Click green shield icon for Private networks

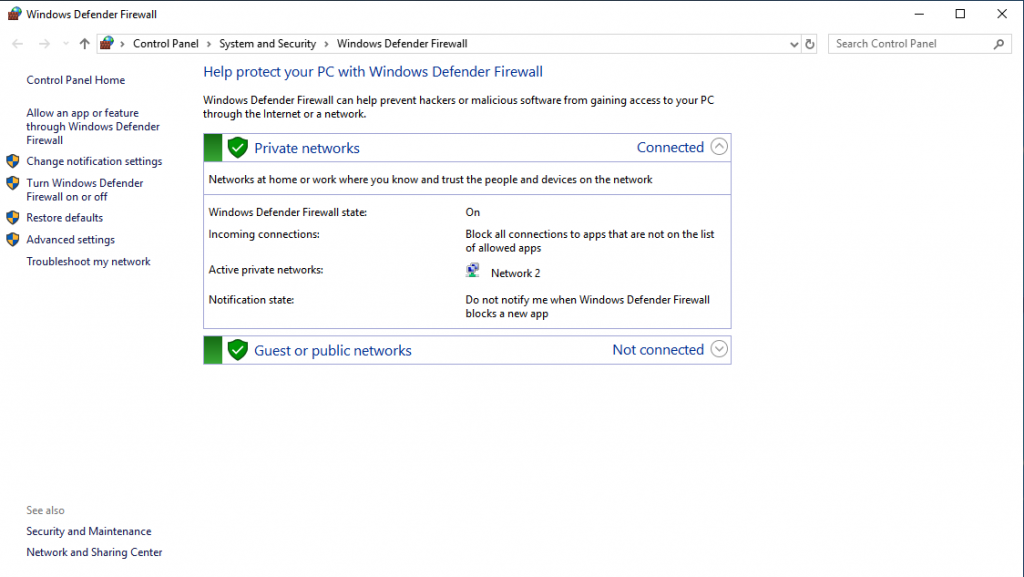238,148
